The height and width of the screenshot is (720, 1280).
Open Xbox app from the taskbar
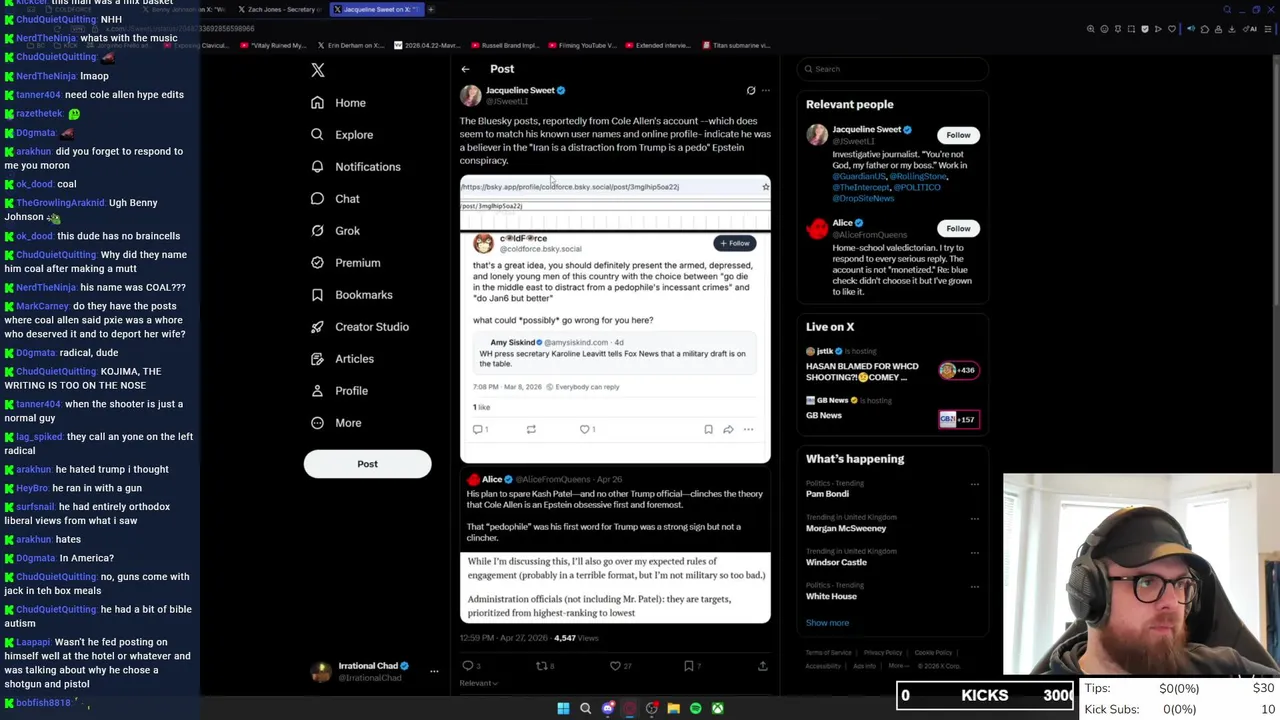point(718,708)
